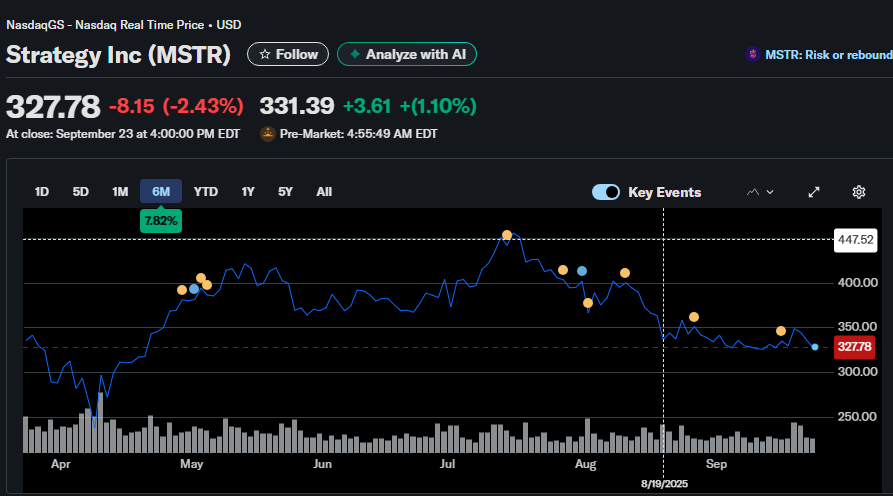Click the last blue price point marker

815,347
